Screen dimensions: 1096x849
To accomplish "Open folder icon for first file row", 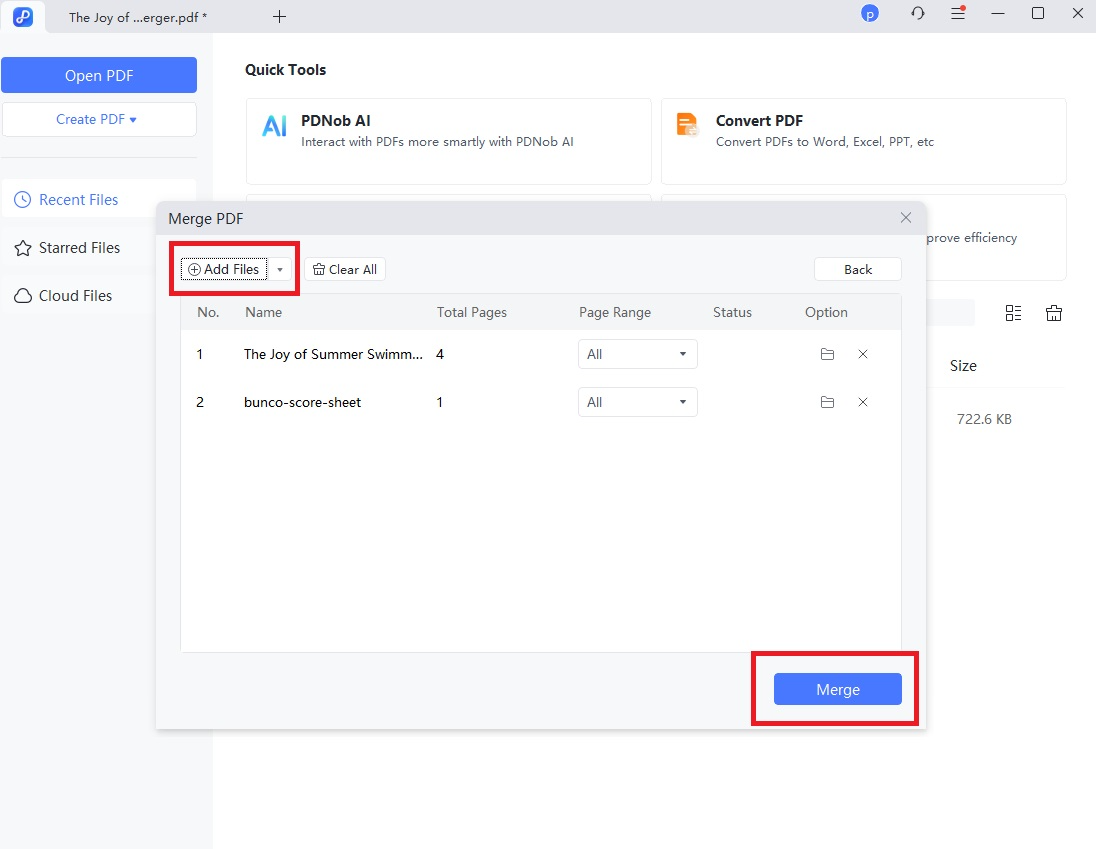I will [x=827, y=354].
